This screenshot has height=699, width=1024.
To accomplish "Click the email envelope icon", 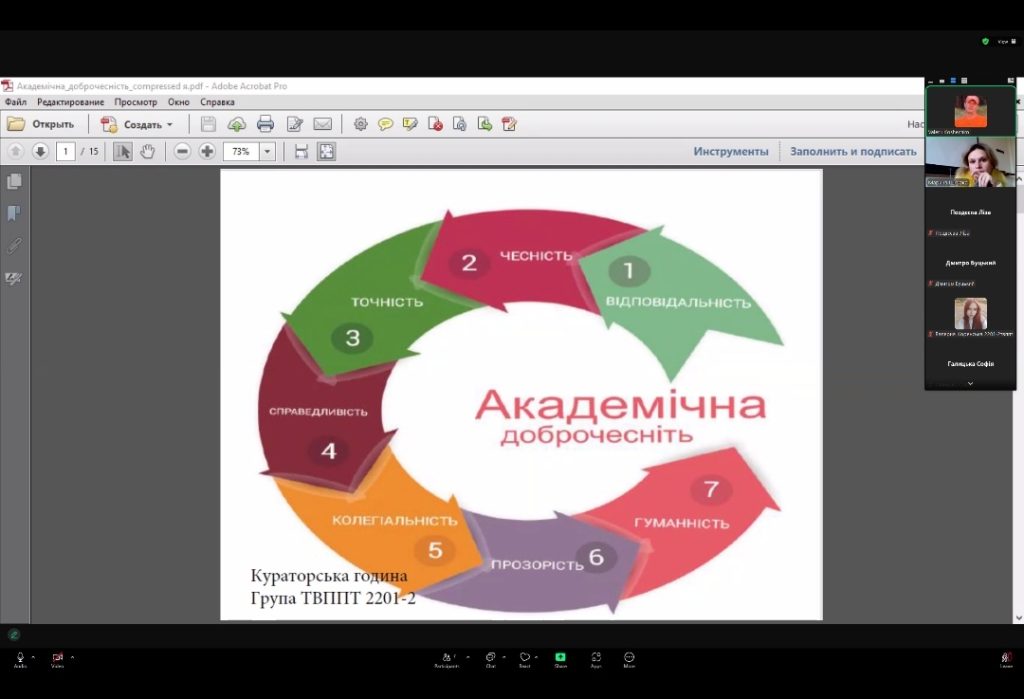I will [322, 124].
